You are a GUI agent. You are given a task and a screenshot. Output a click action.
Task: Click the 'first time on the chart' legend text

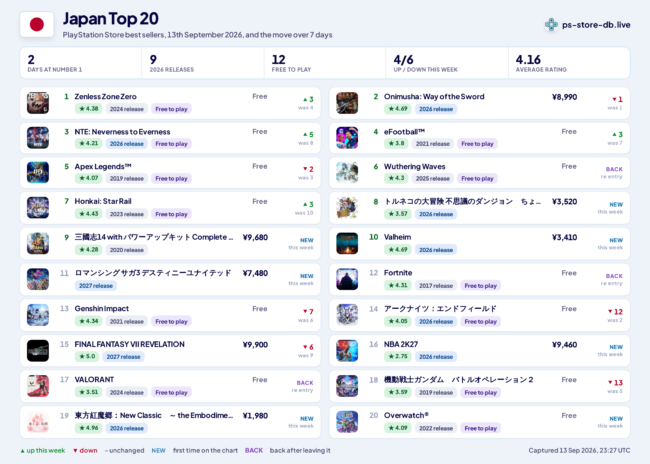click(205, 451)
